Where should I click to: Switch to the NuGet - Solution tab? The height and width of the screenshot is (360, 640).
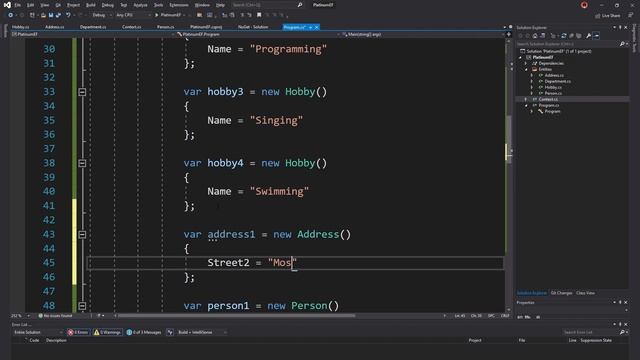pos(253,27)
